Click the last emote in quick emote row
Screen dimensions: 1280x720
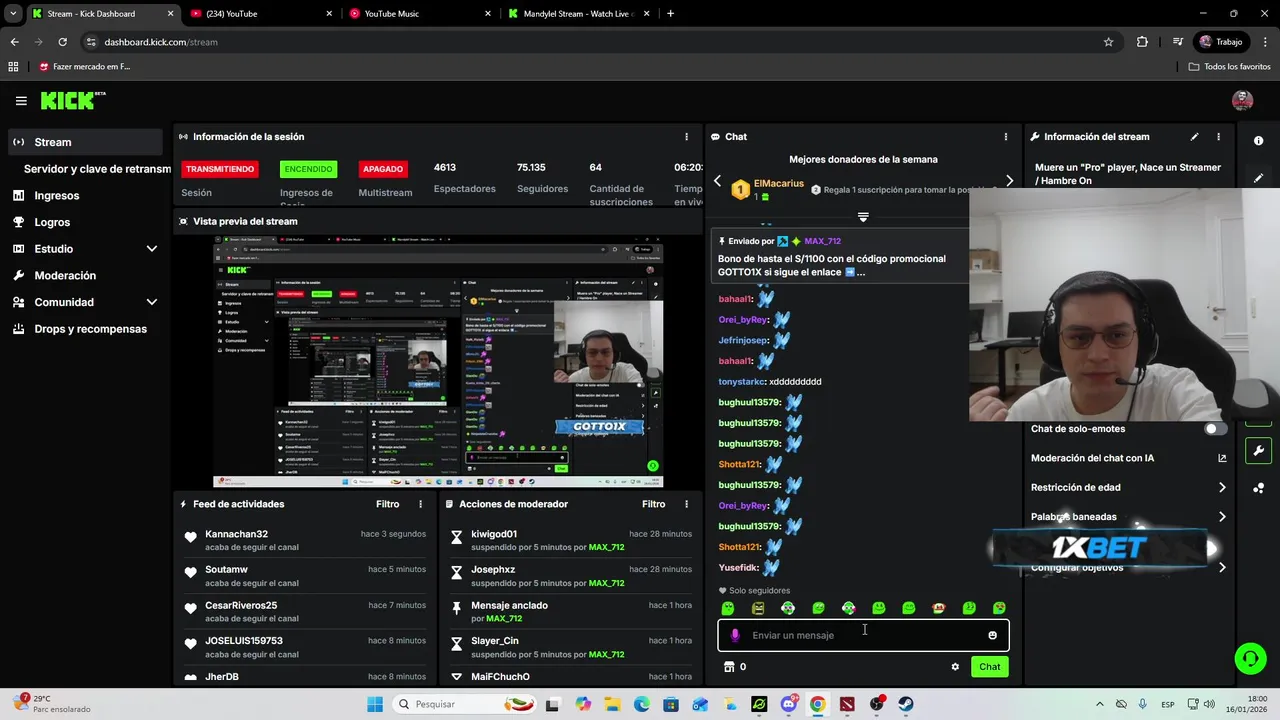point(999,608)
